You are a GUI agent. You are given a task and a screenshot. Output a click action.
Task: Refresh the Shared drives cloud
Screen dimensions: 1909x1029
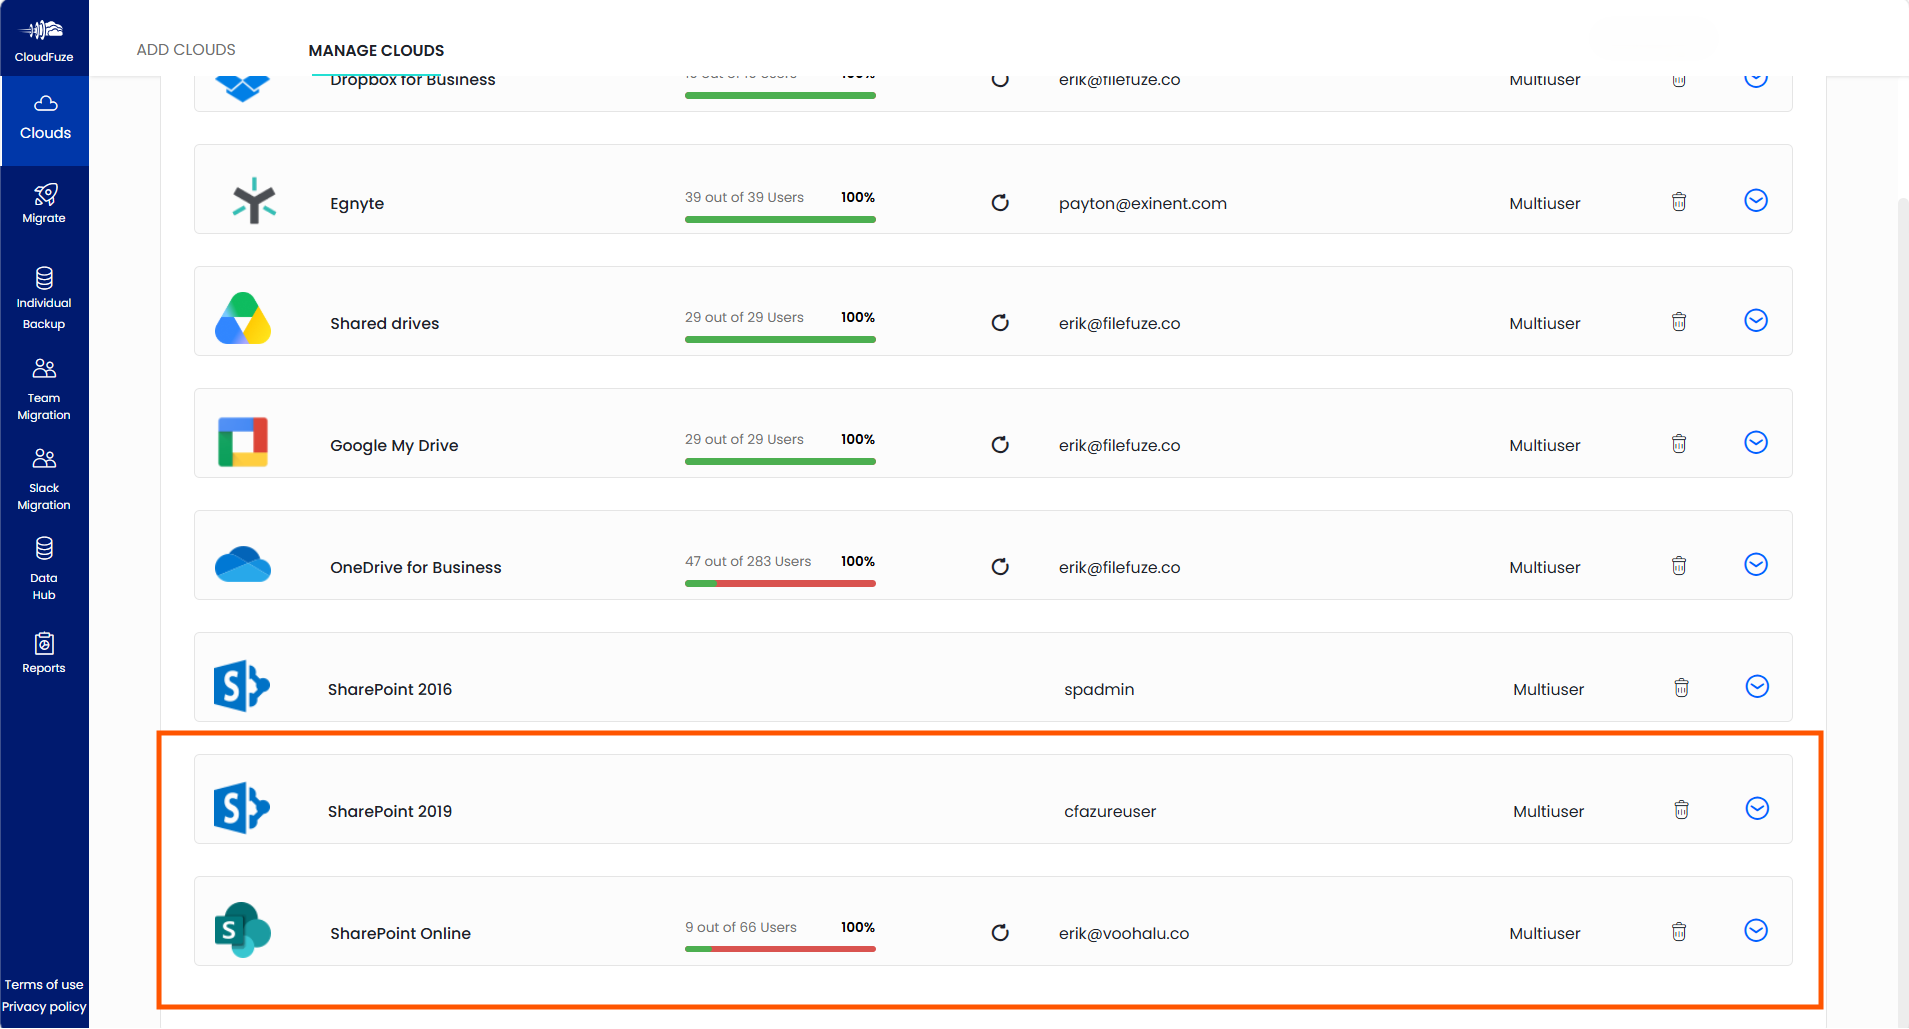[1000, 323]
